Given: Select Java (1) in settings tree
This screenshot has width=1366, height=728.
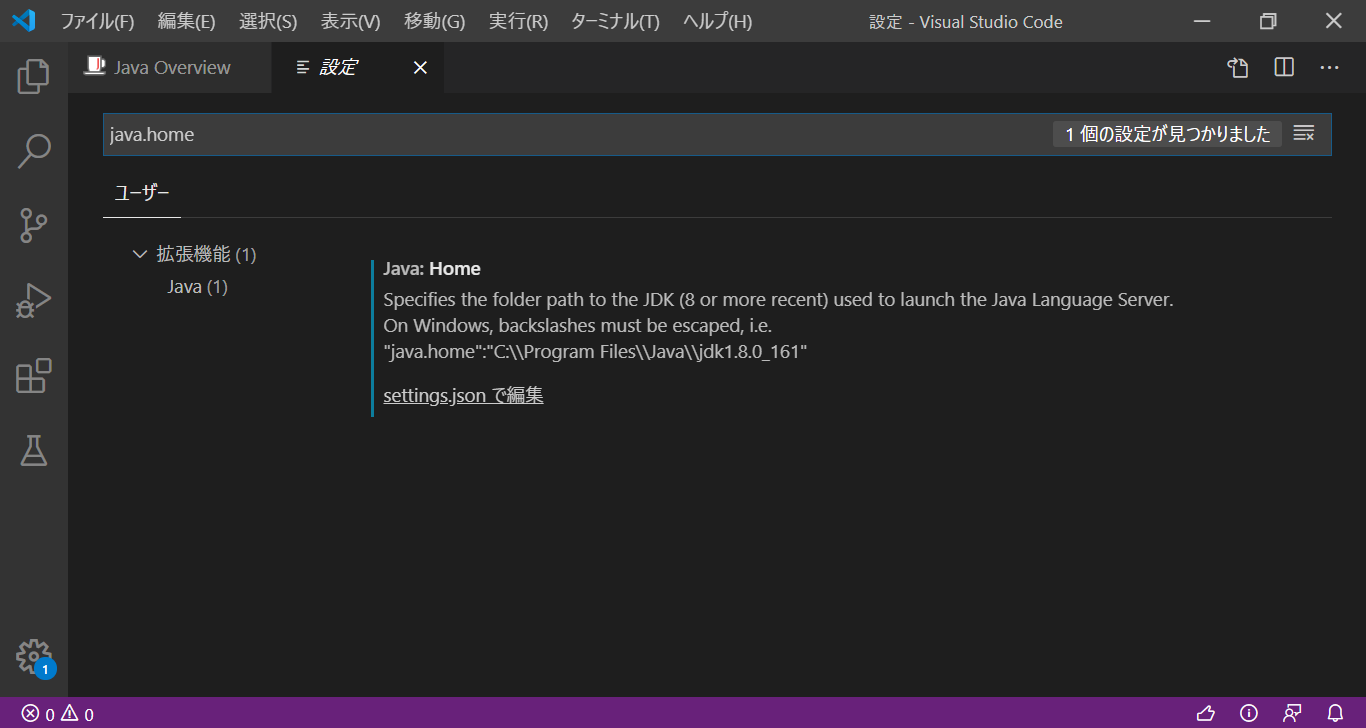Looking at the screenshot, I should pos(198,287).
